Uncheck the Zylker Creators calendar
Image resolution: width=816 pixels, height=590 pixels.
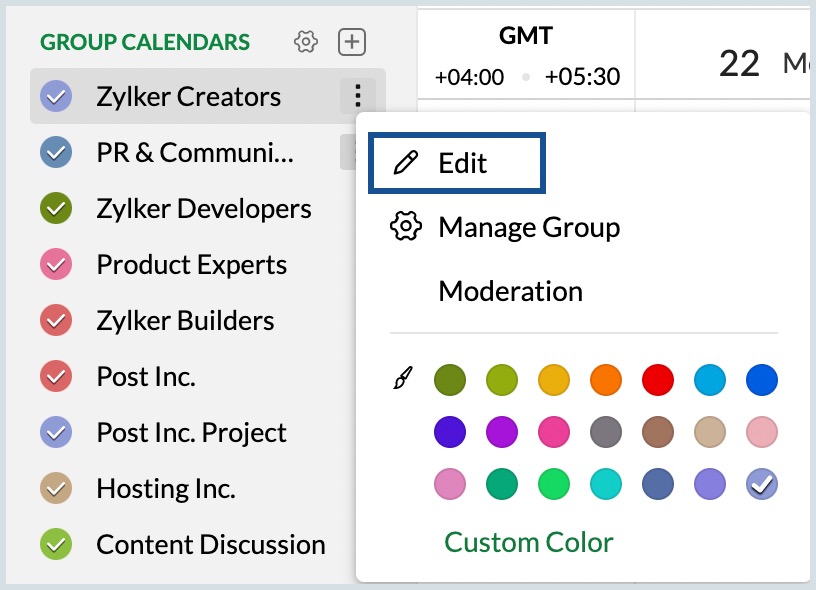pyautogui.click(x=53, y=96)
